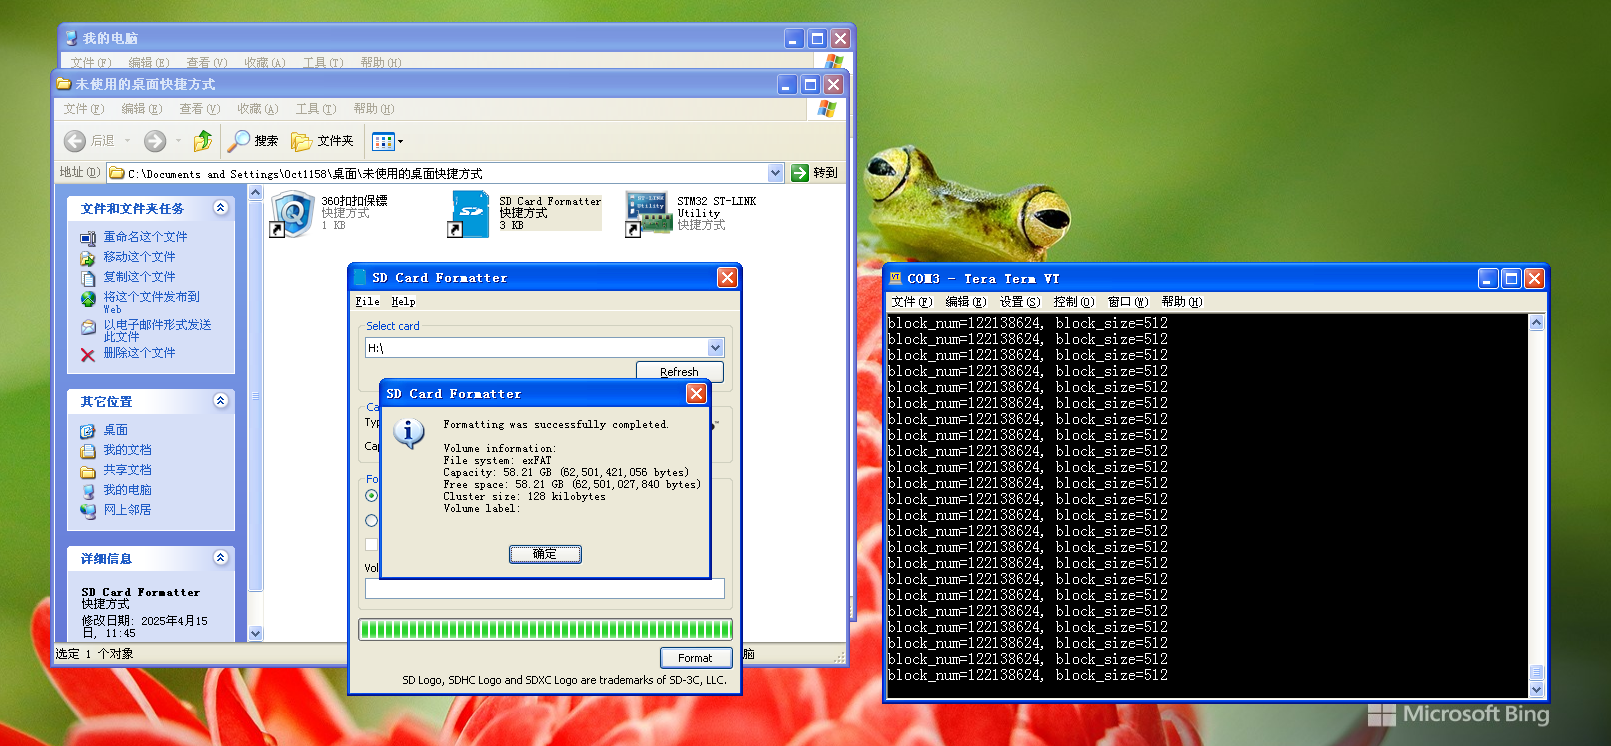
Task: Click the 网上邻居 link text
Action: coord(127,510)
